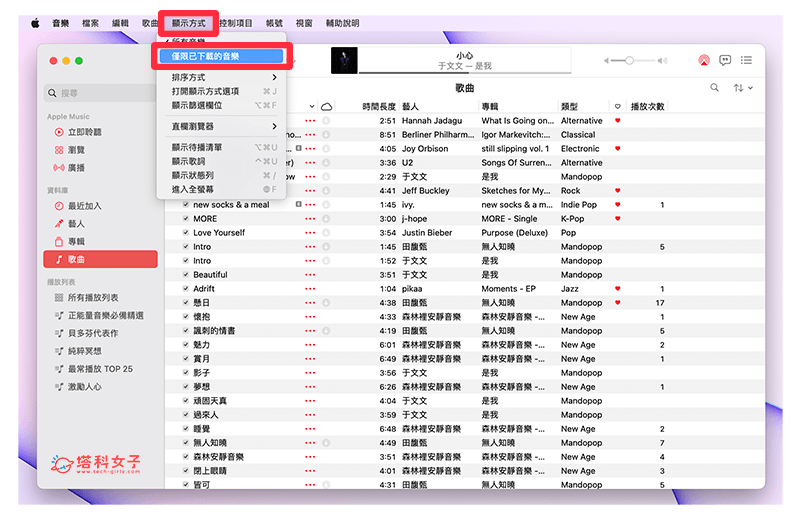This screenshot has height=524, width=800.
Task: Expand the 直欄瀏覽器 submenu
Action: 221,127
